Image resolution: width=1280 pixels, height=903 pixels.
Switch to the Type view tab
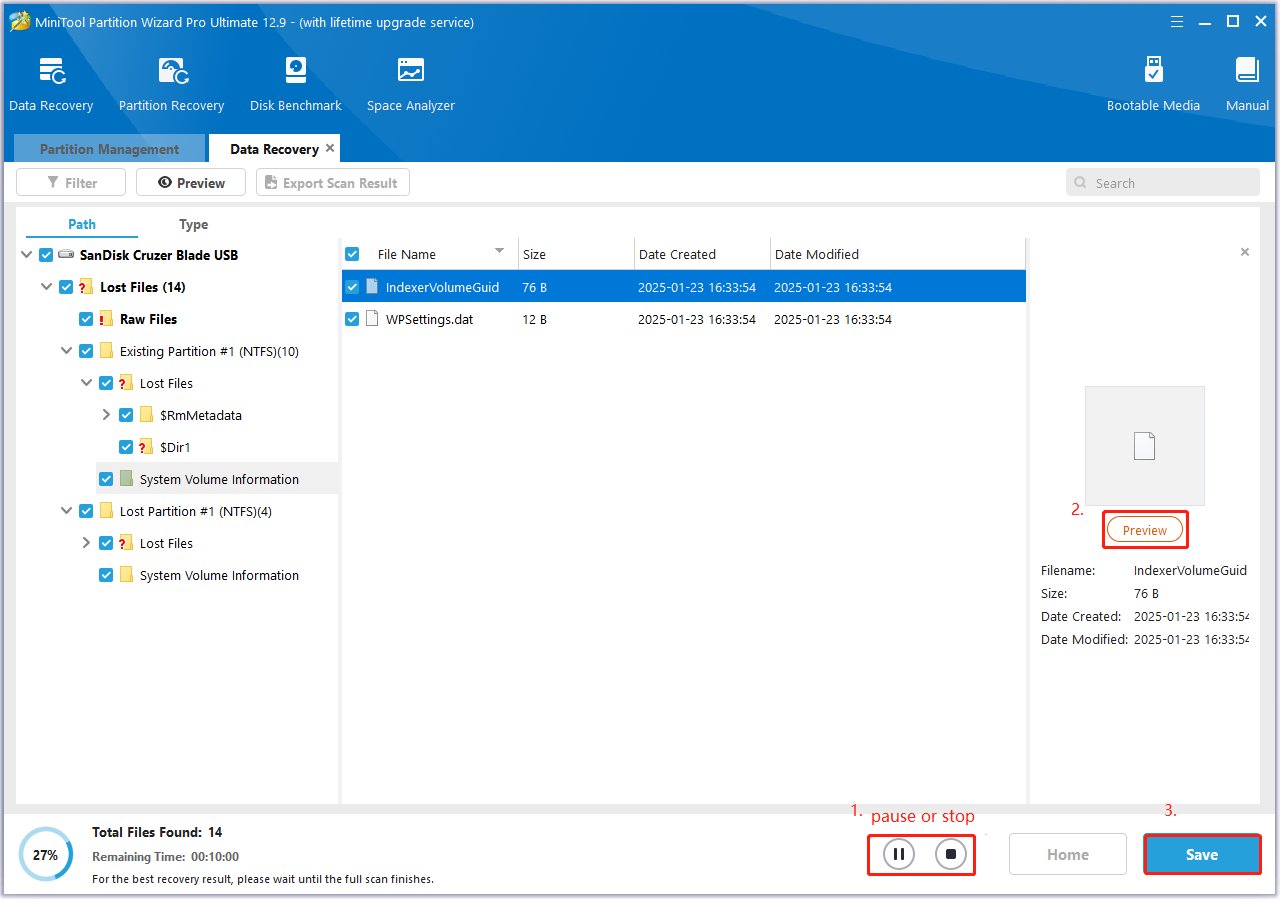(x=194, y=224)
